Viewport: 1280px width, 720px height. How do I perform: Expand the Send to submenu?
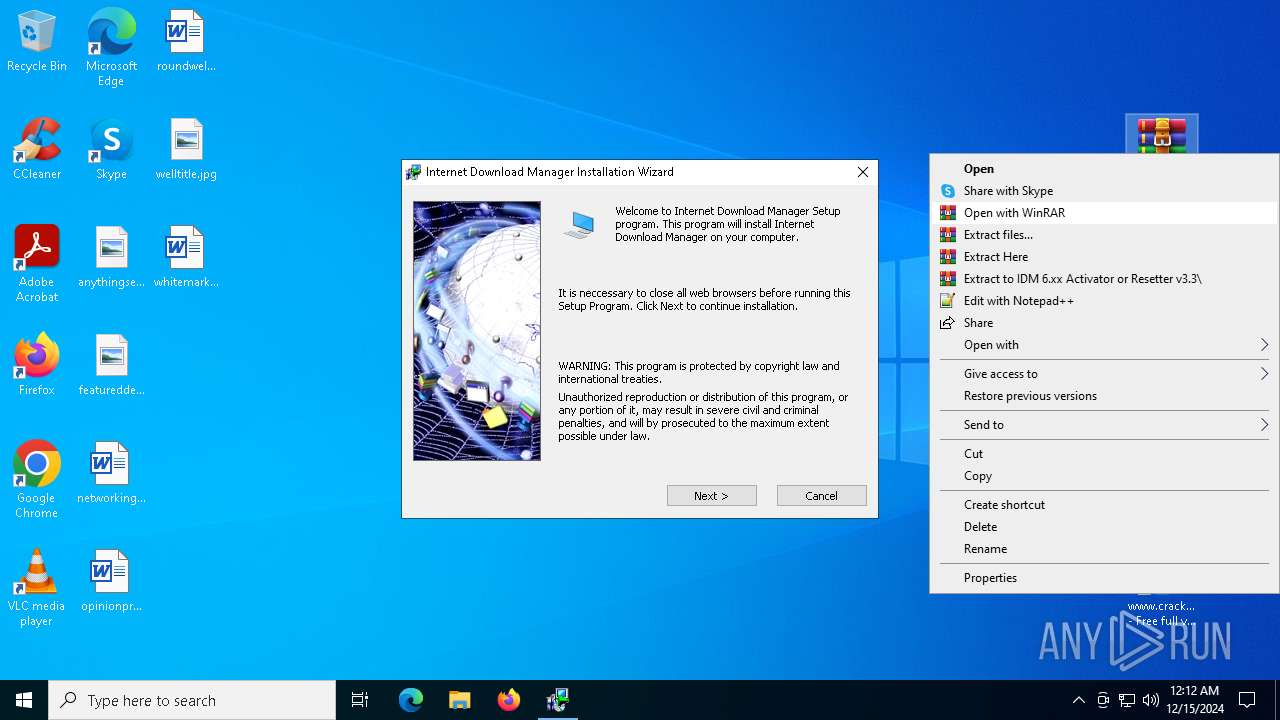point(1104,425)
